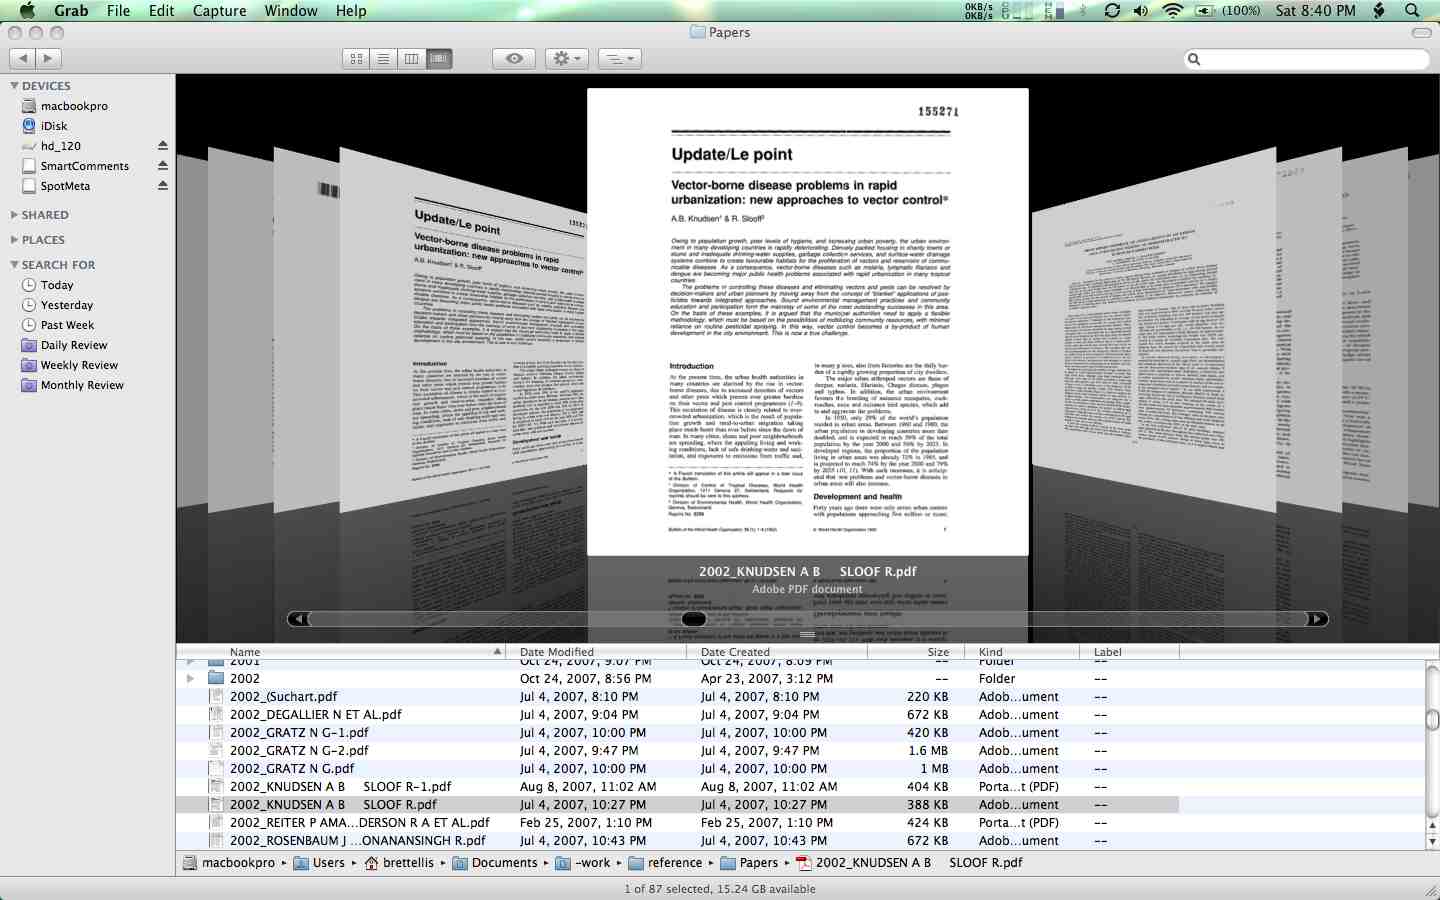1440x900 pixels.
Task: Expand the SHARED section
Action: tap(14, 215)
